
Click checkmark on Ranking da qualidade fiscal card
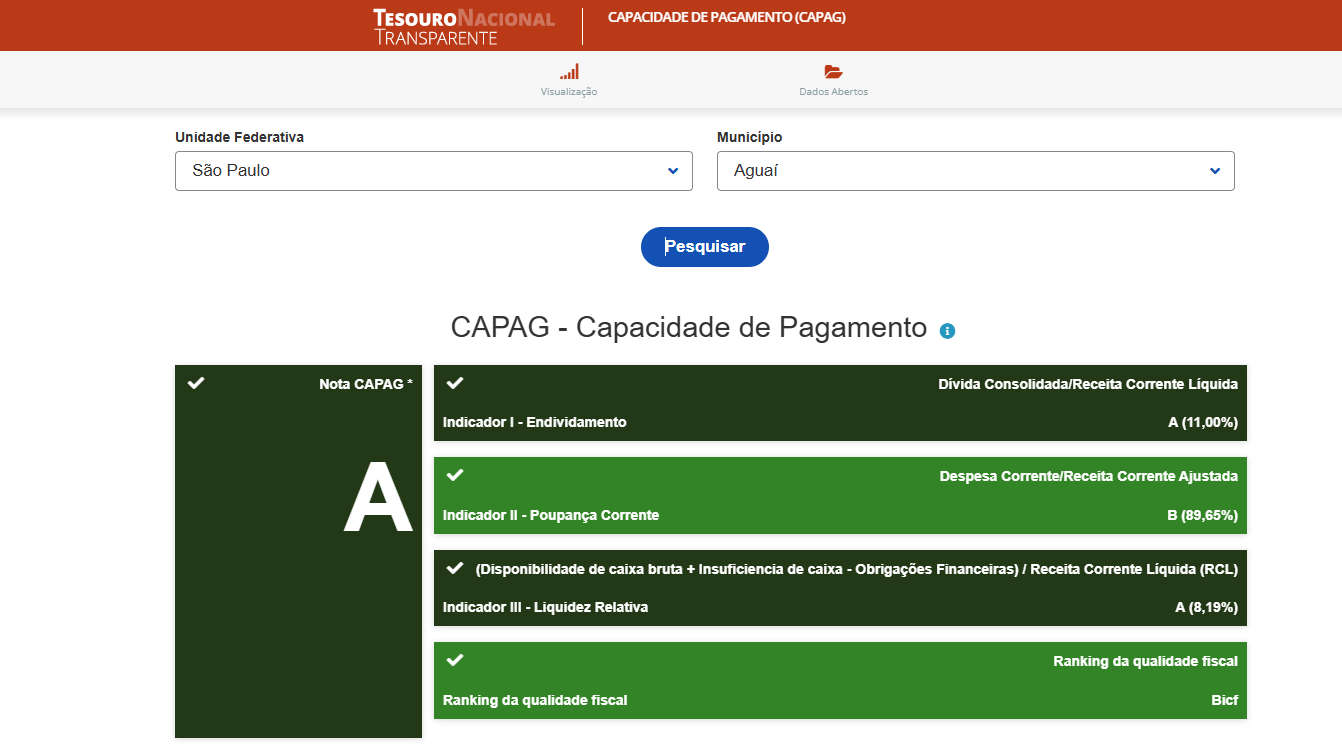pyautogui.click(x=455, y=660)
